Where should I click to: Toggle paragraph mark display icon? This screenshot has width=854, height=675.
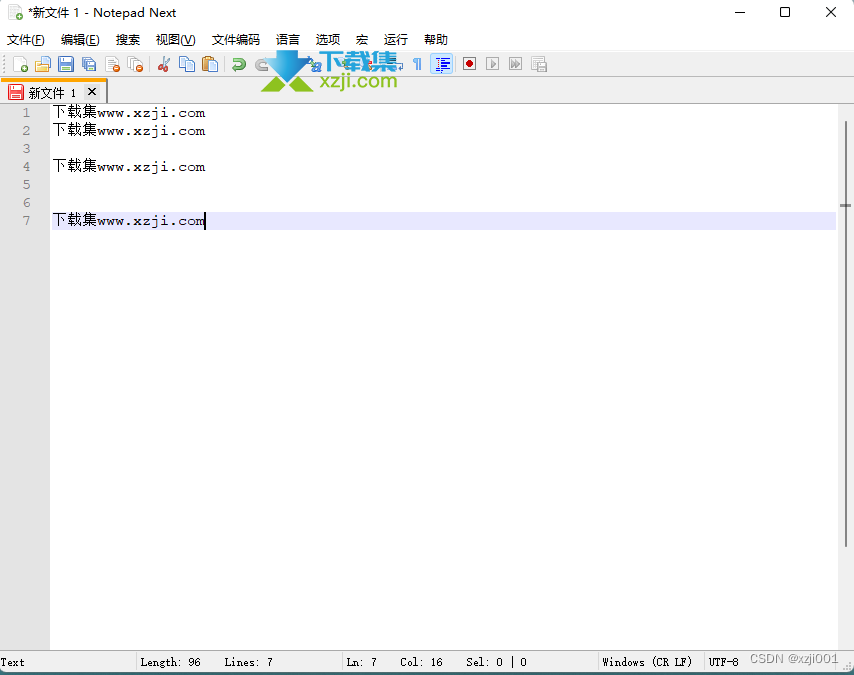(x=417, y=64)
